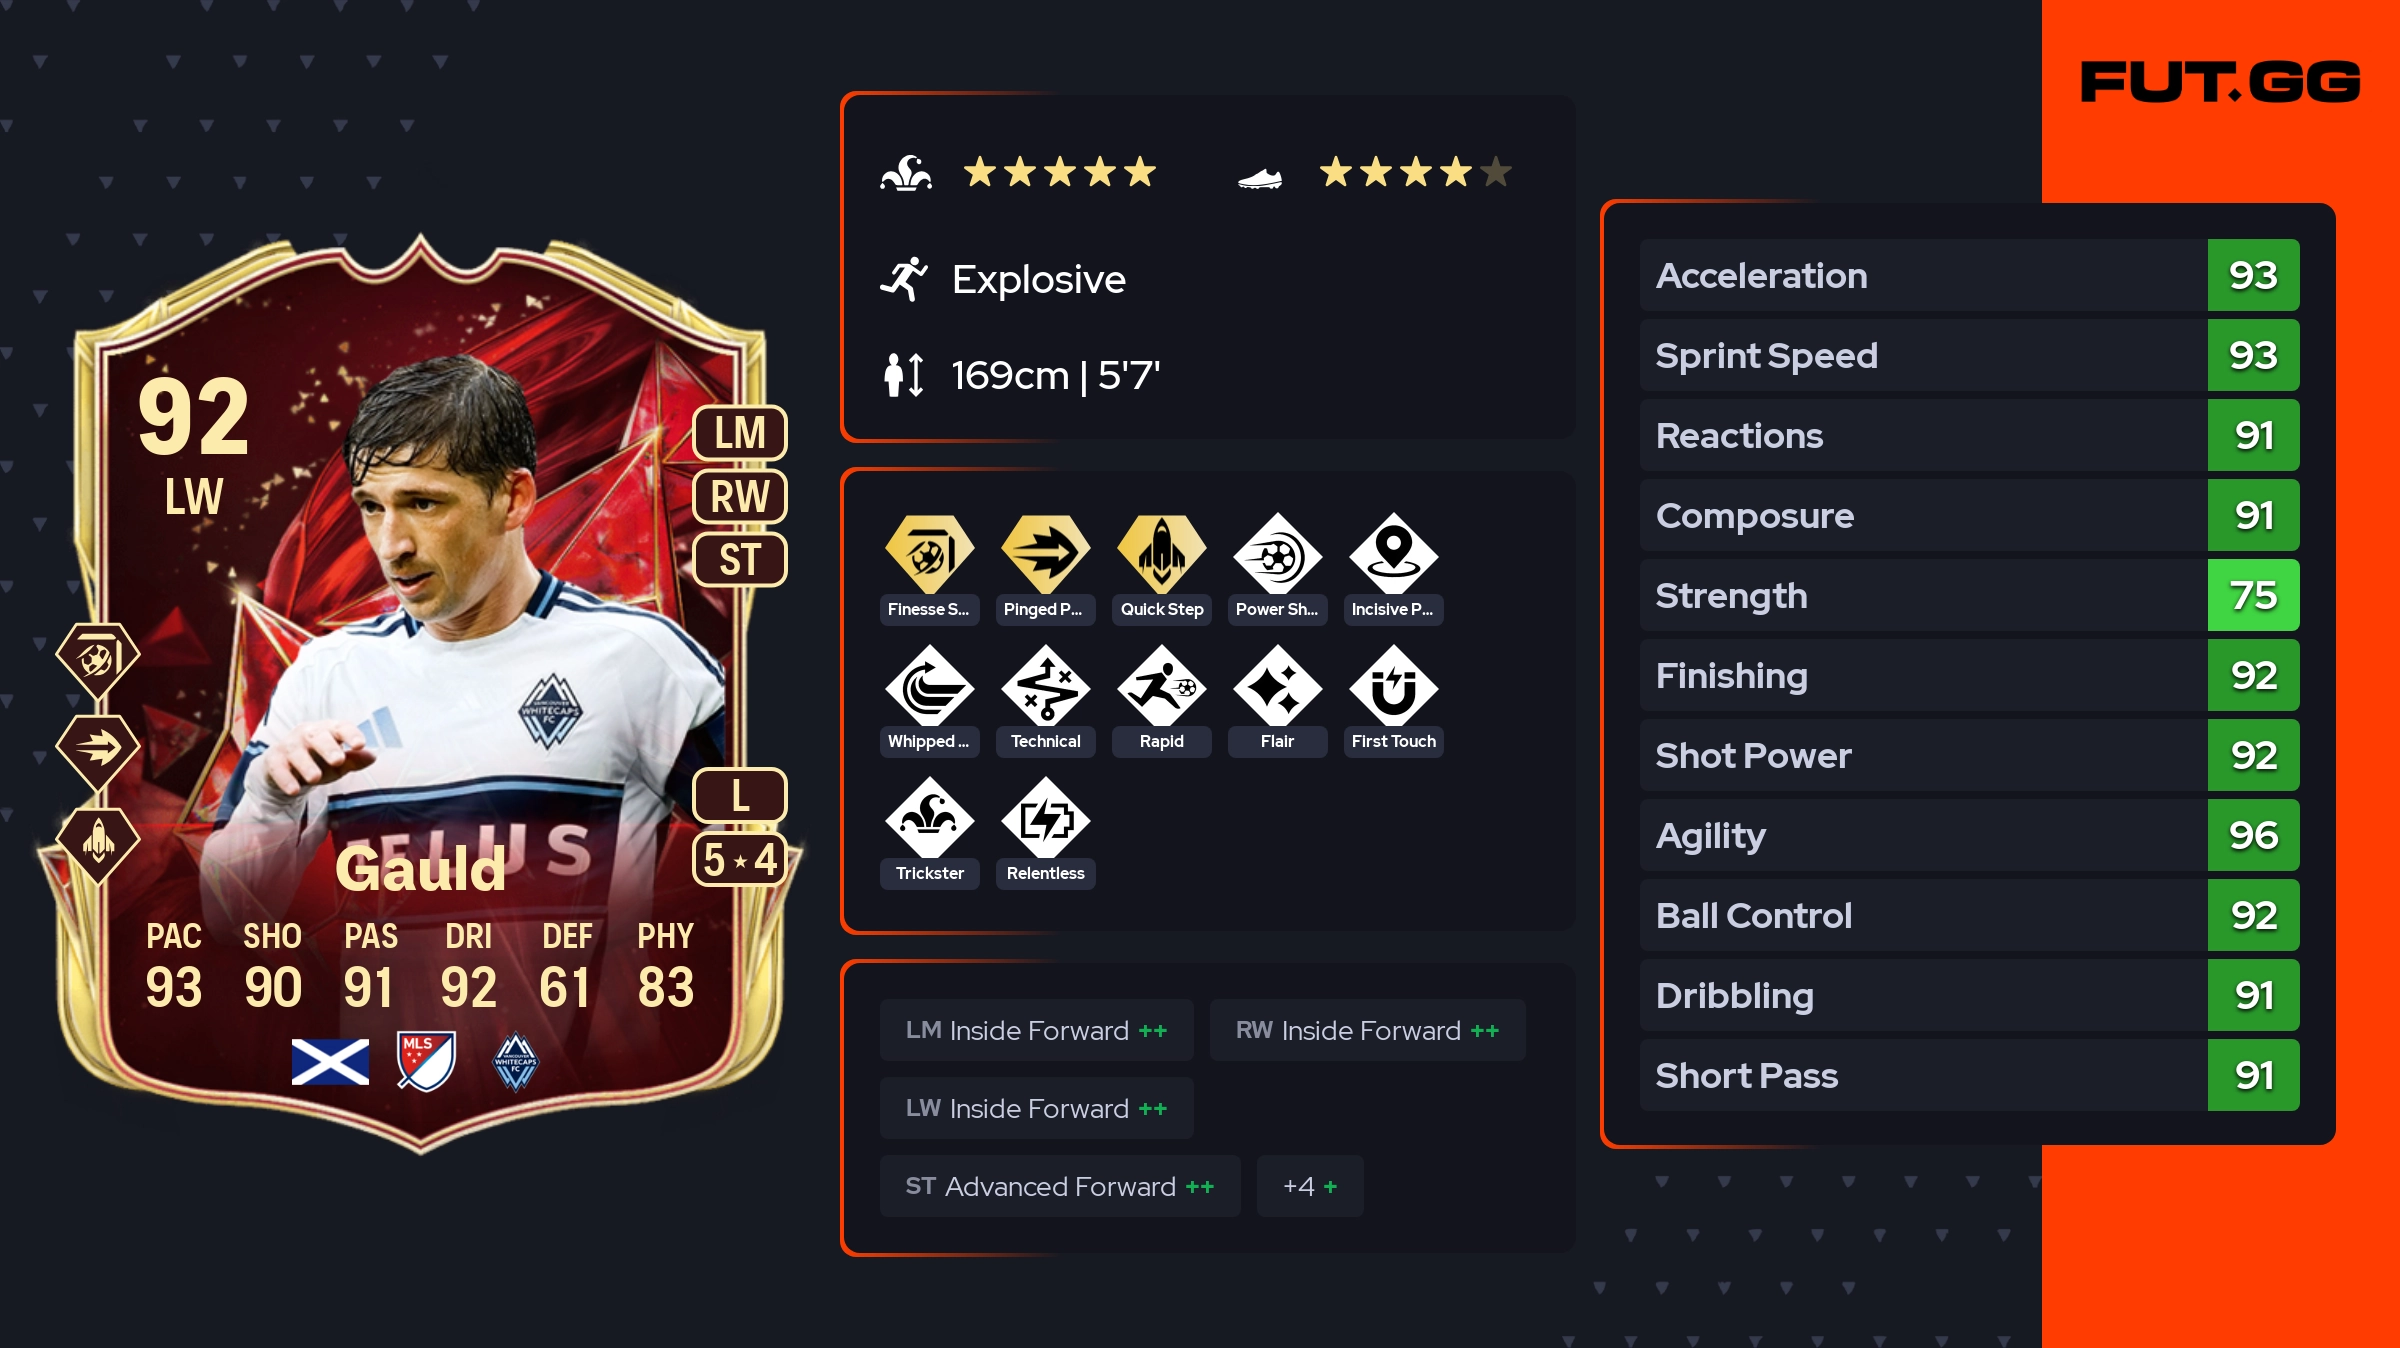This screenshot has height=1348, width=2400.
Task: Select the Agility stat row
Action: tap(1969, 835)
